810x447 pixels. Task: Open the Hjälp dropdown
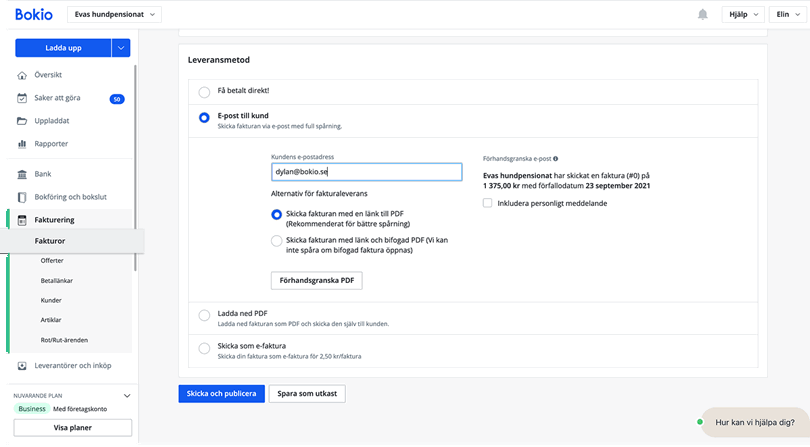[x=743, y=14]
